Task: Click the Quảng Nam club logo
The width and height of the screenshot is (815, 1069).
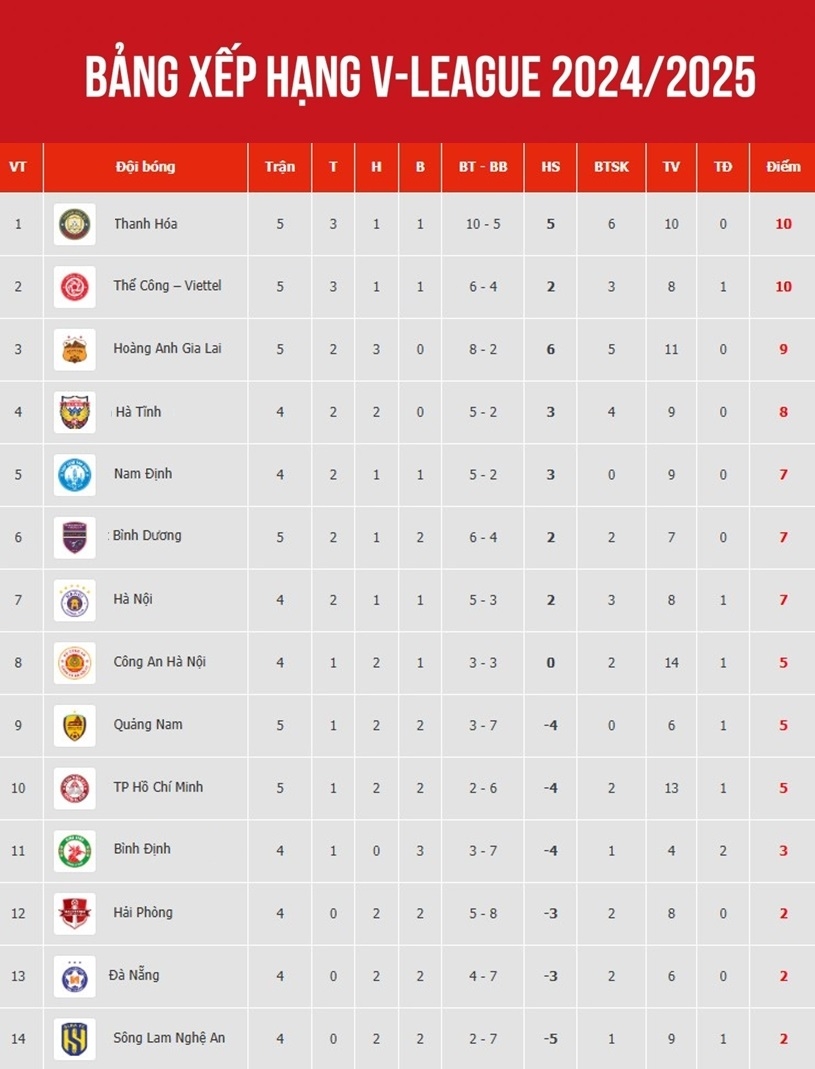Action: (x=74, y=726)
